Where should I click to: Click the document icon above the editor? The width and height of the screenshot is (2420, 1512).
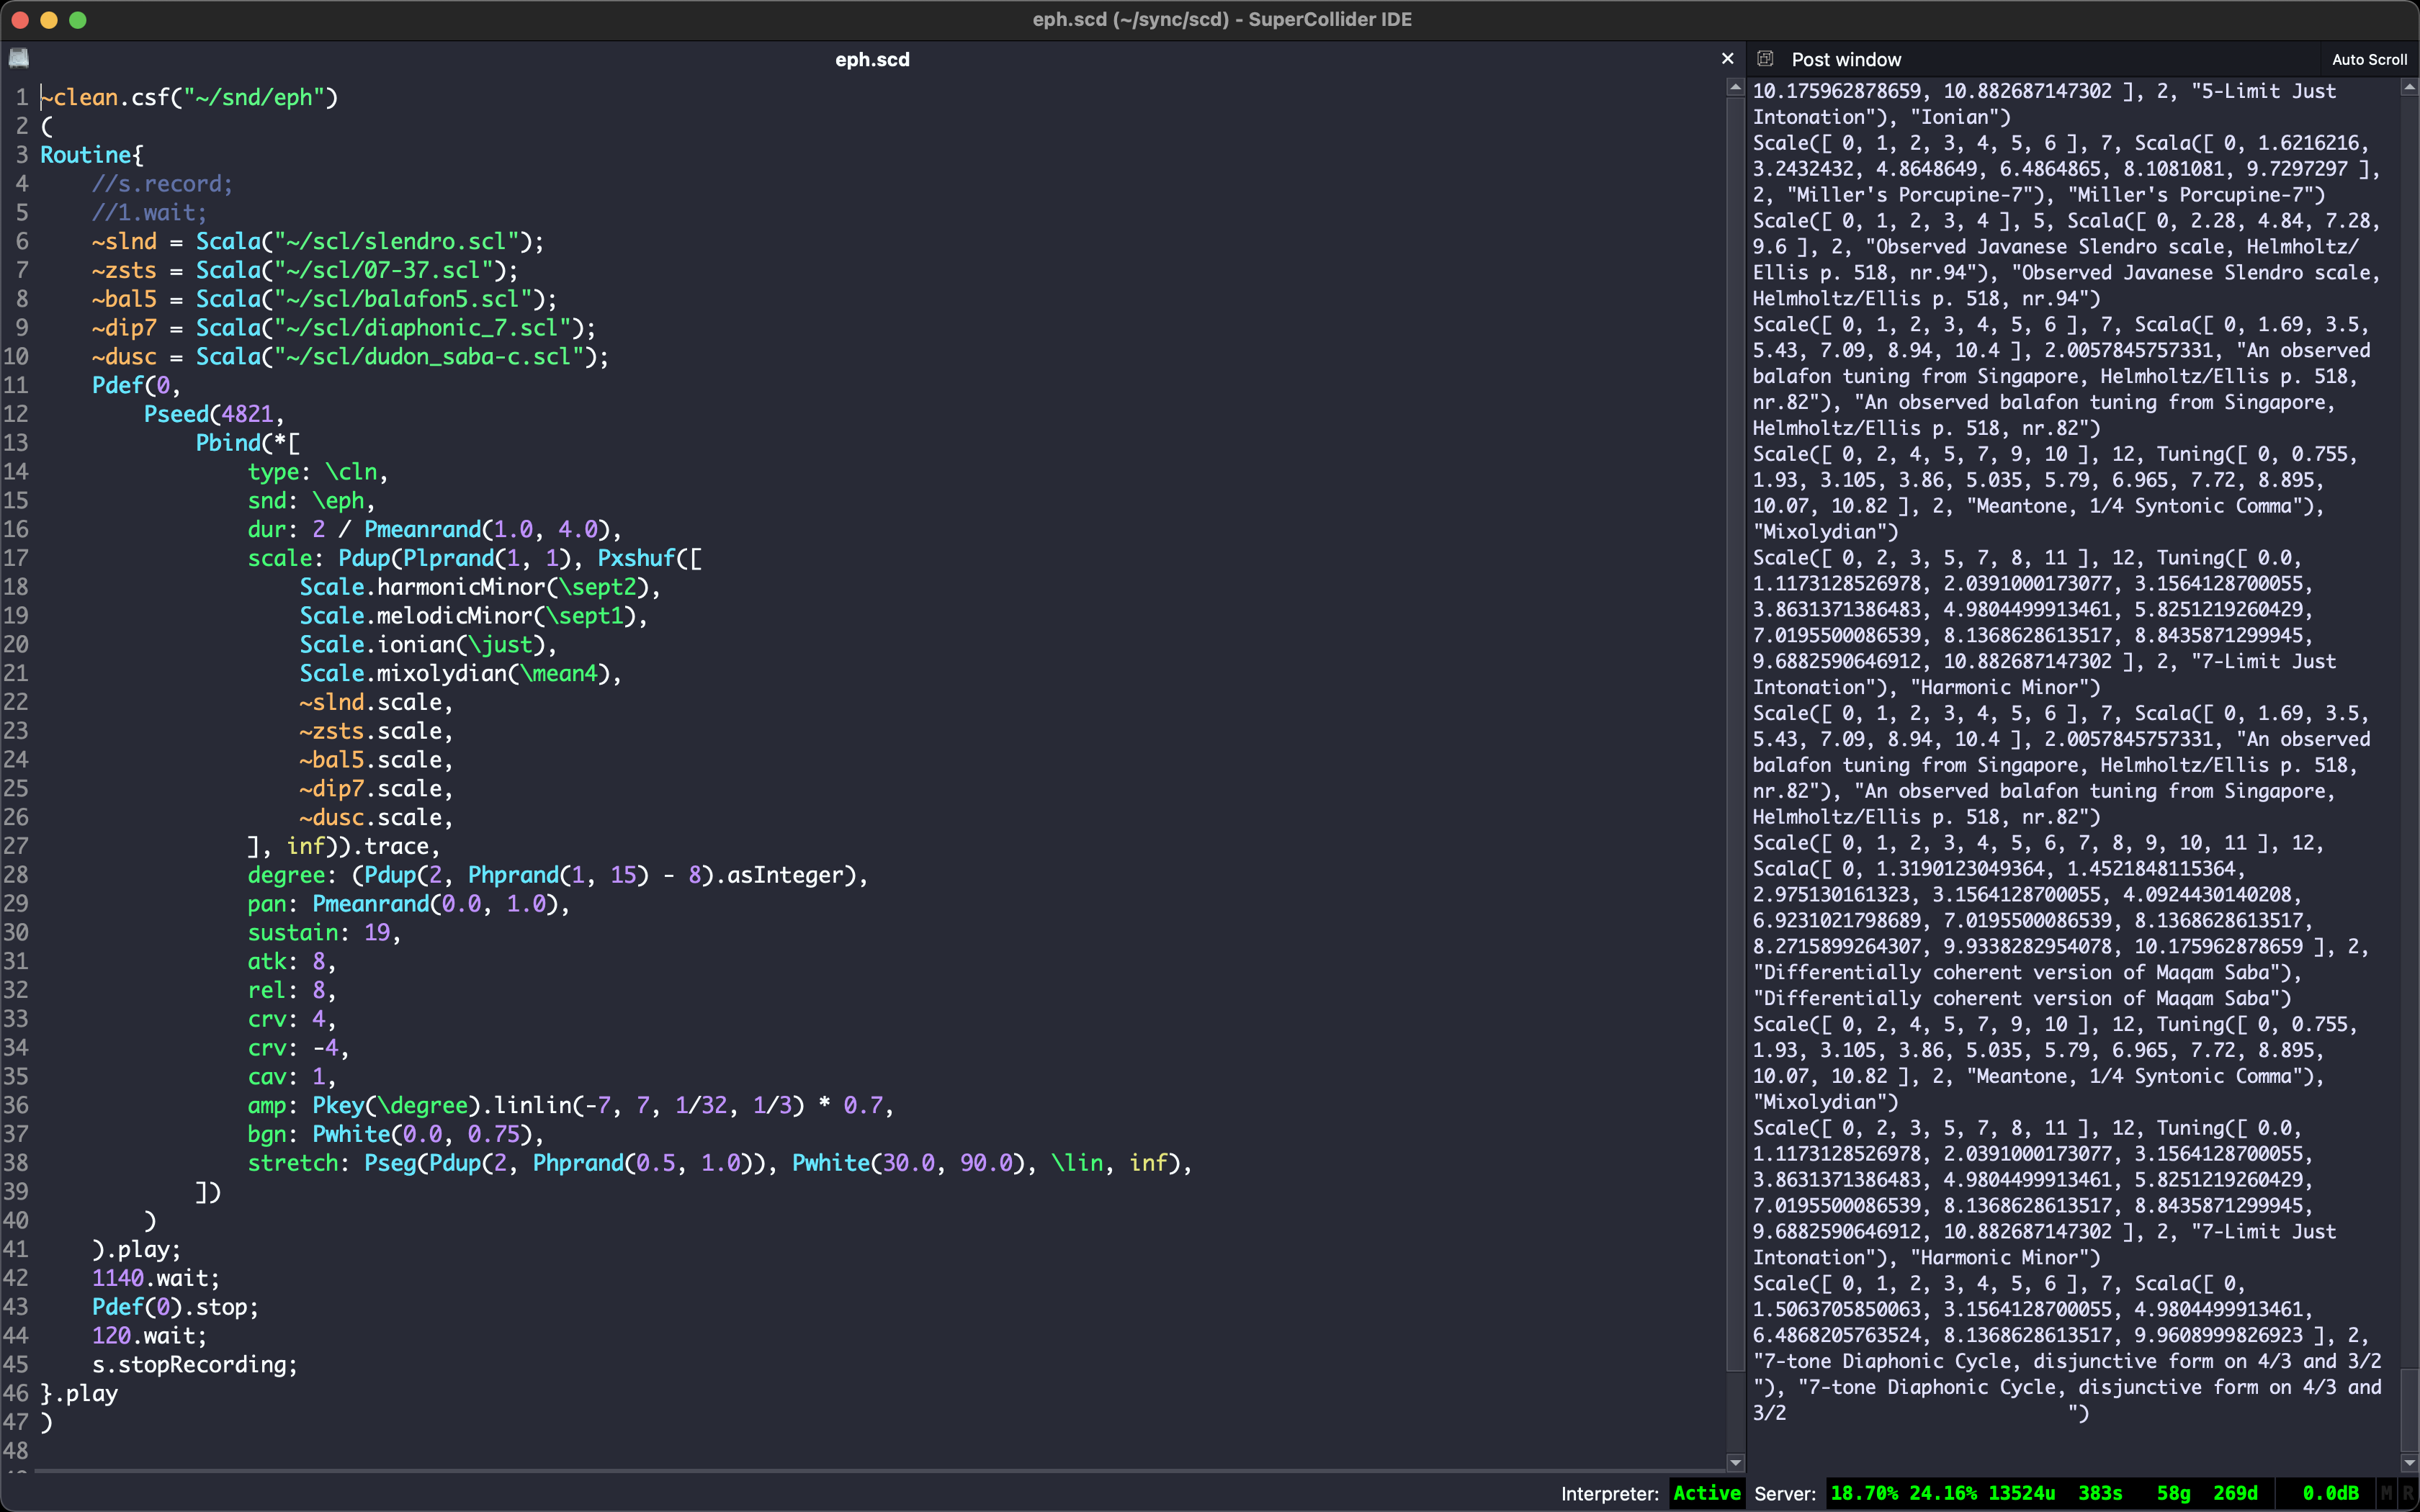pyautogui.click(x=19, y=58)
